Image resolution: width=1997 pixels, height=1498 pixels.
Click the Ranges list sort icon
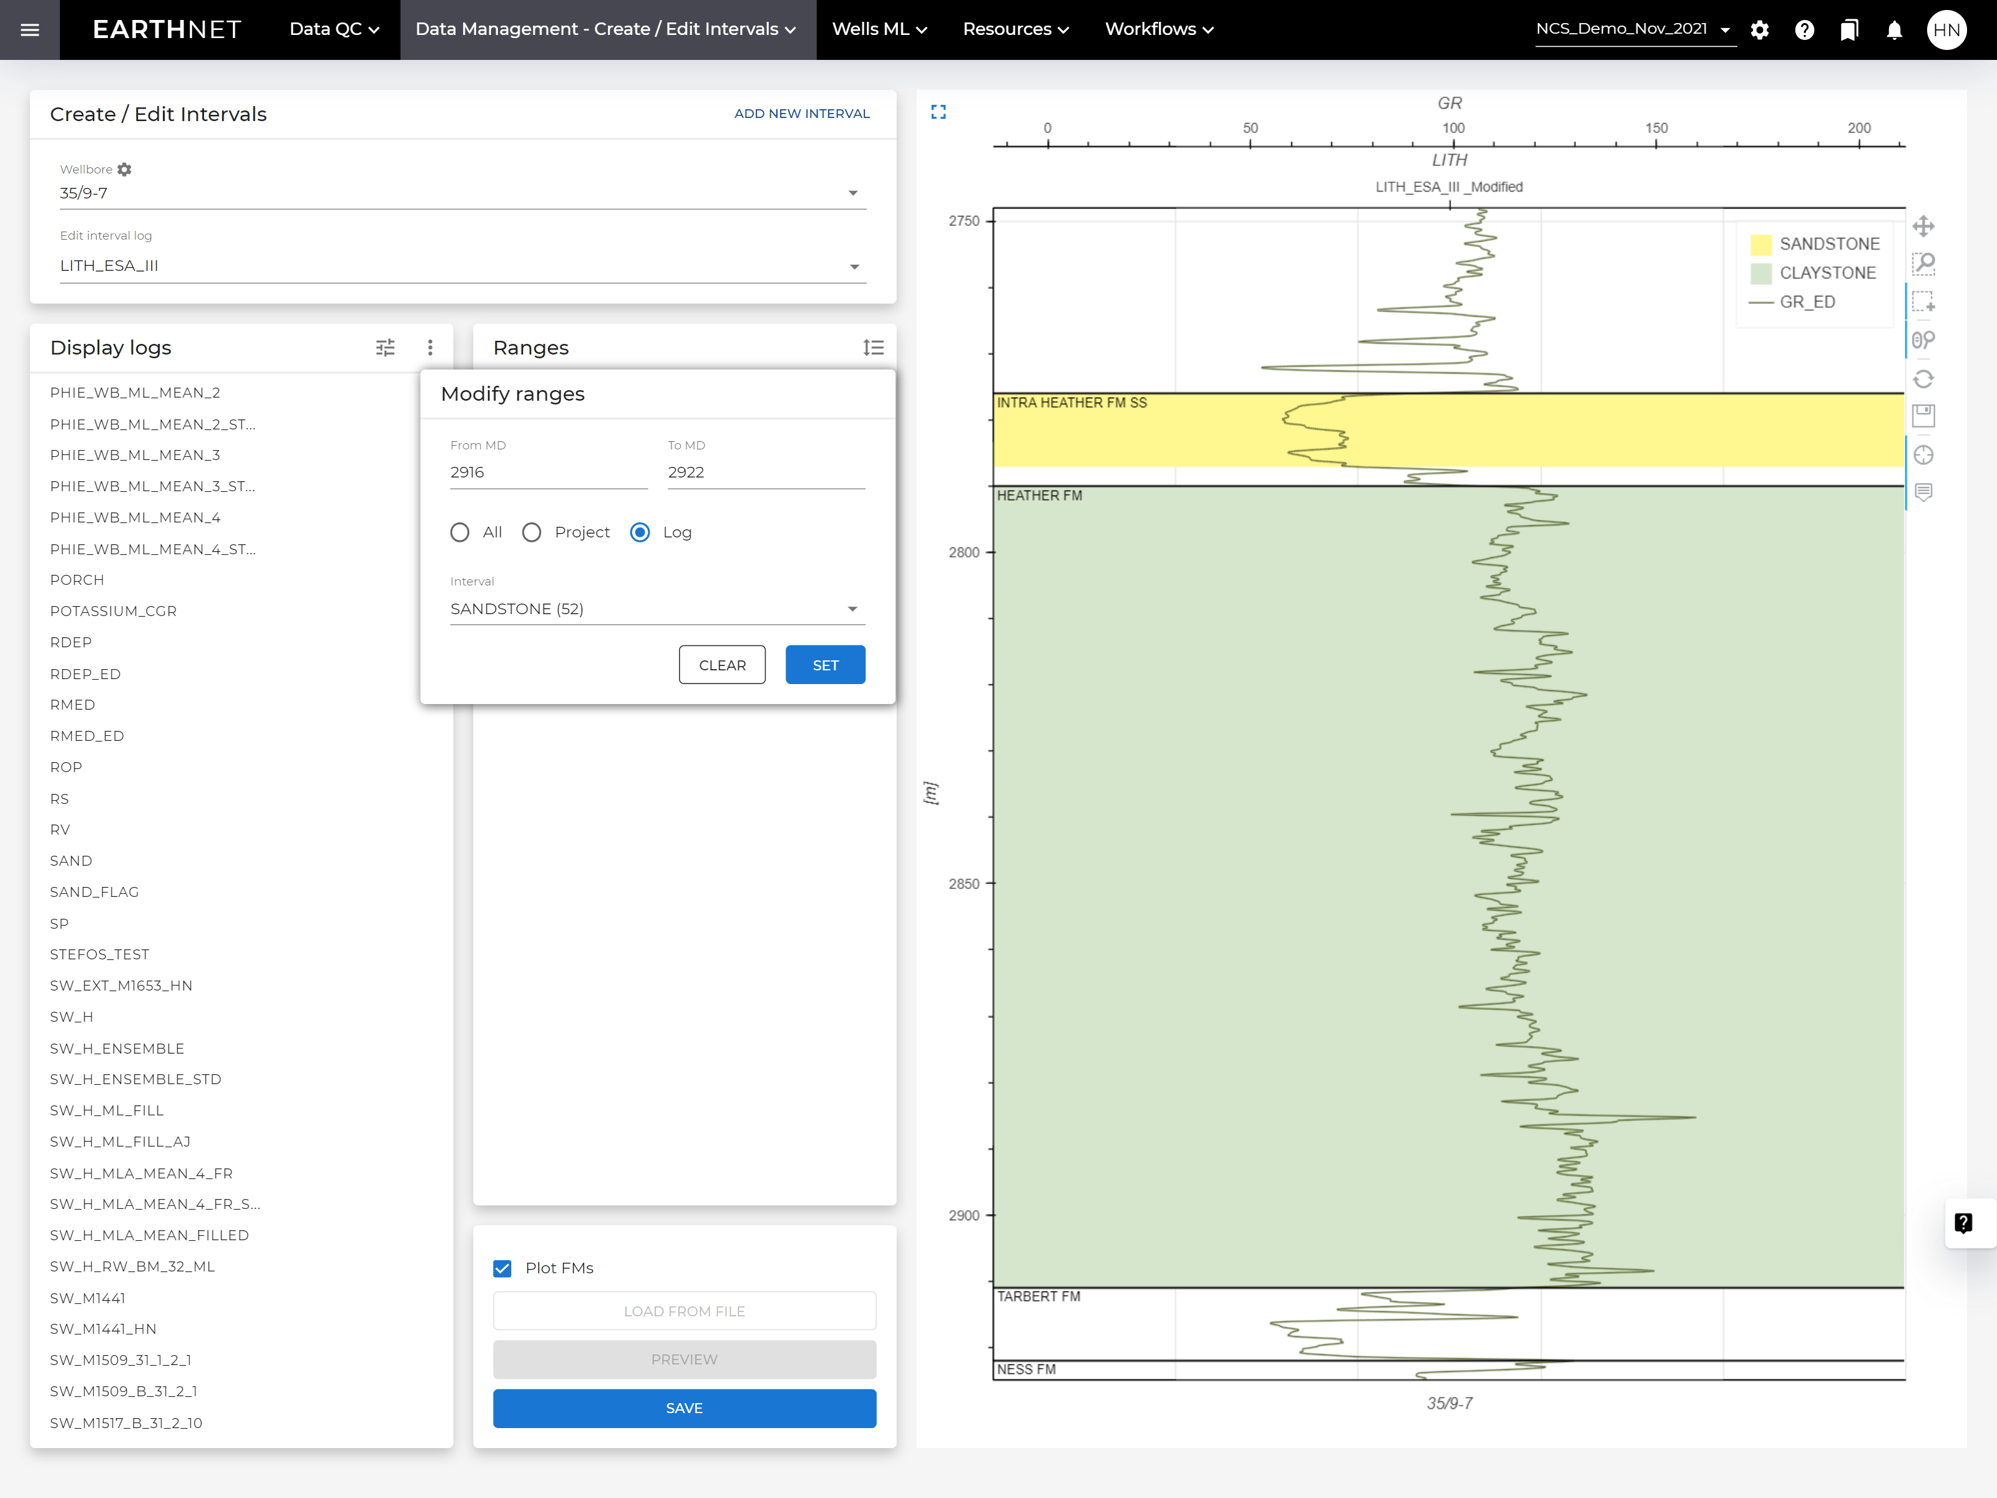click(873, 348)
